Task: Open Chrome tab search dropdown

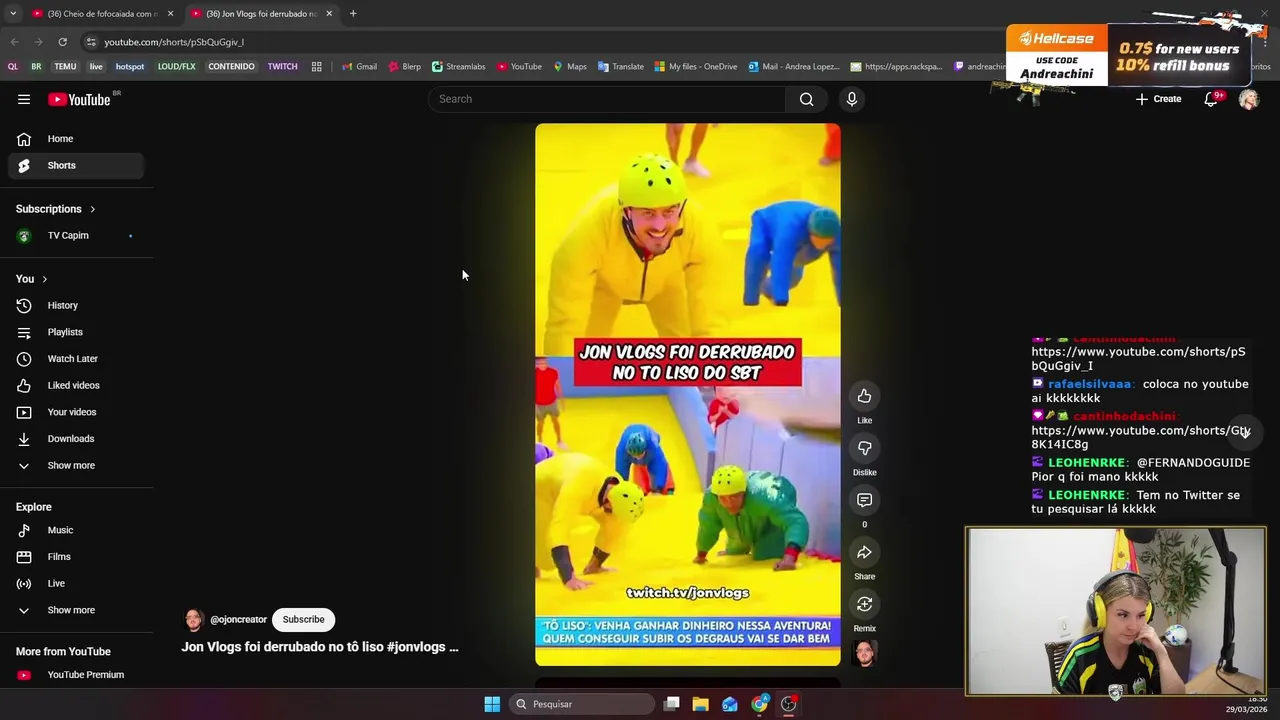Action: [13, 14]
